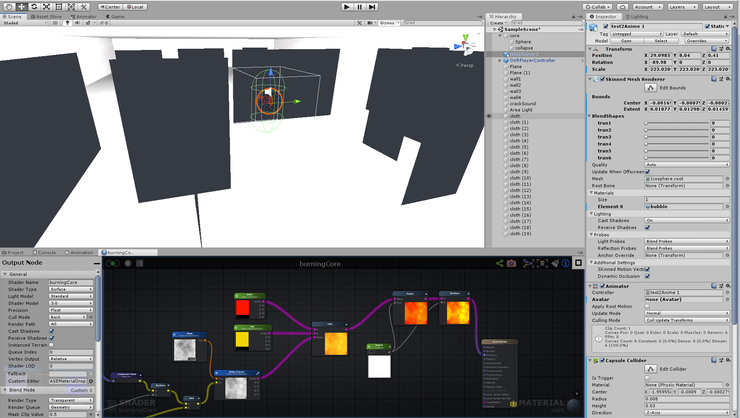Click the Model Open button
Image resolution: width=740 pixels, height=418 pixels.
pyautogui.click(x=626, y=41)
